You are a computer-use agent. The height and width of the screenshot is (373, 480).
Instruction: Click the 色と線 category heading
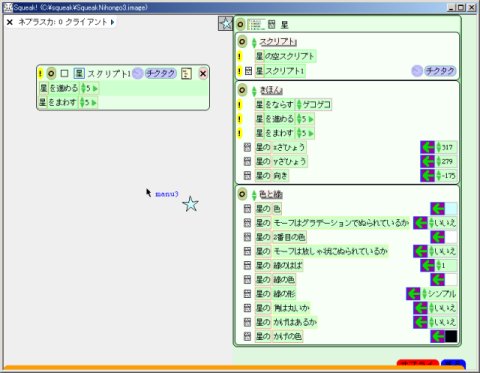coord(271,194)
